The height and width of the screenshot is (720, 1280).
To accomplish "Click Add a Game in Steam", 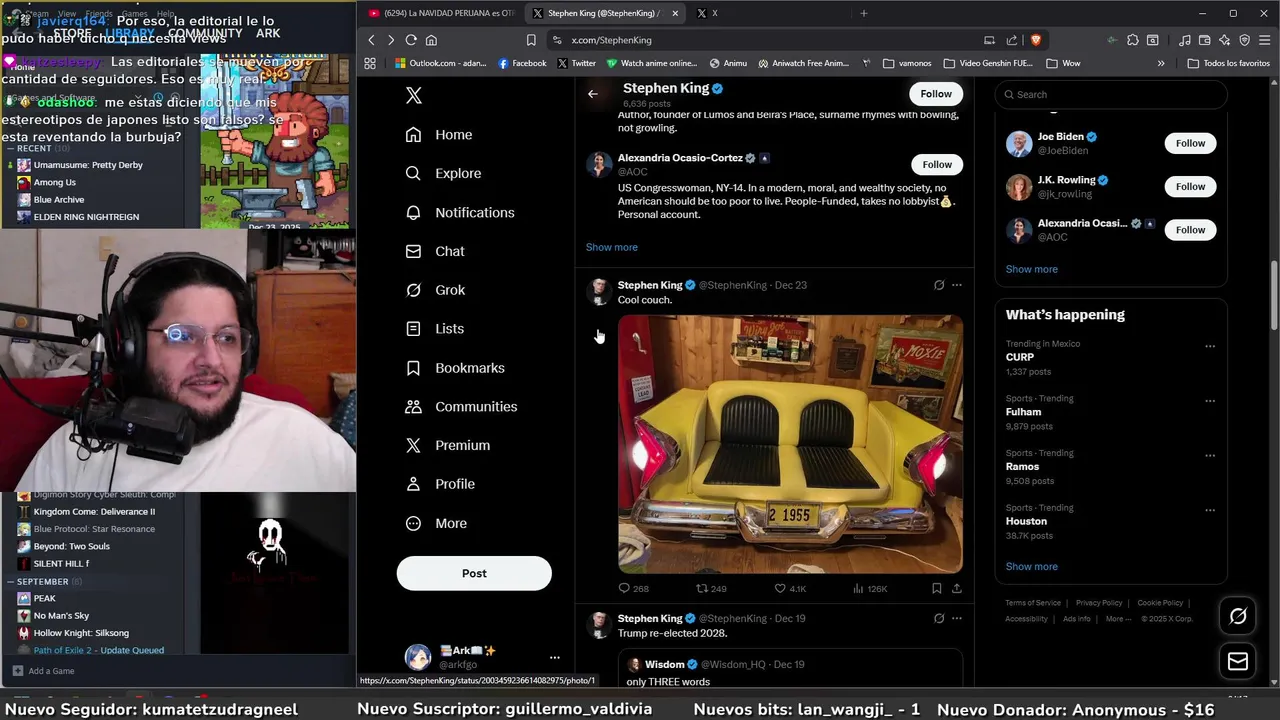I will point(43,671).
